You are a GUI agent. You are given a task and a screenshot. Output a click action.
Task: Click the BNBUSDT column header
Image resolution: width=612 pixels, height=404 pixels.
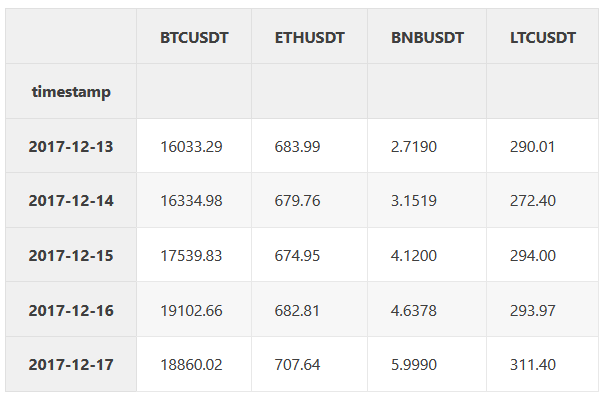point(427,38)
